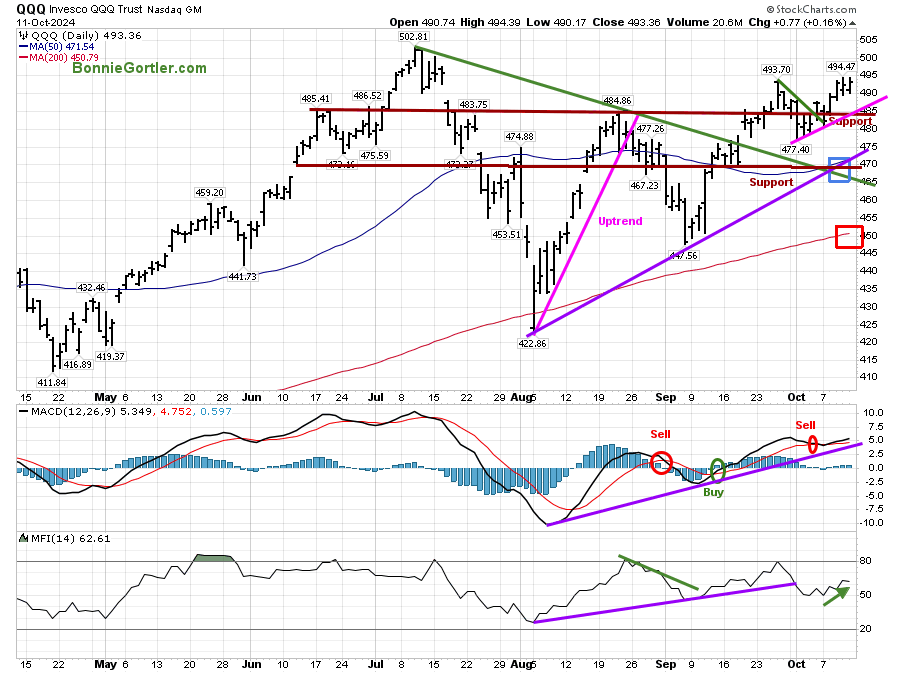Click the 494.47 recent high label

(x=841, y=67)
